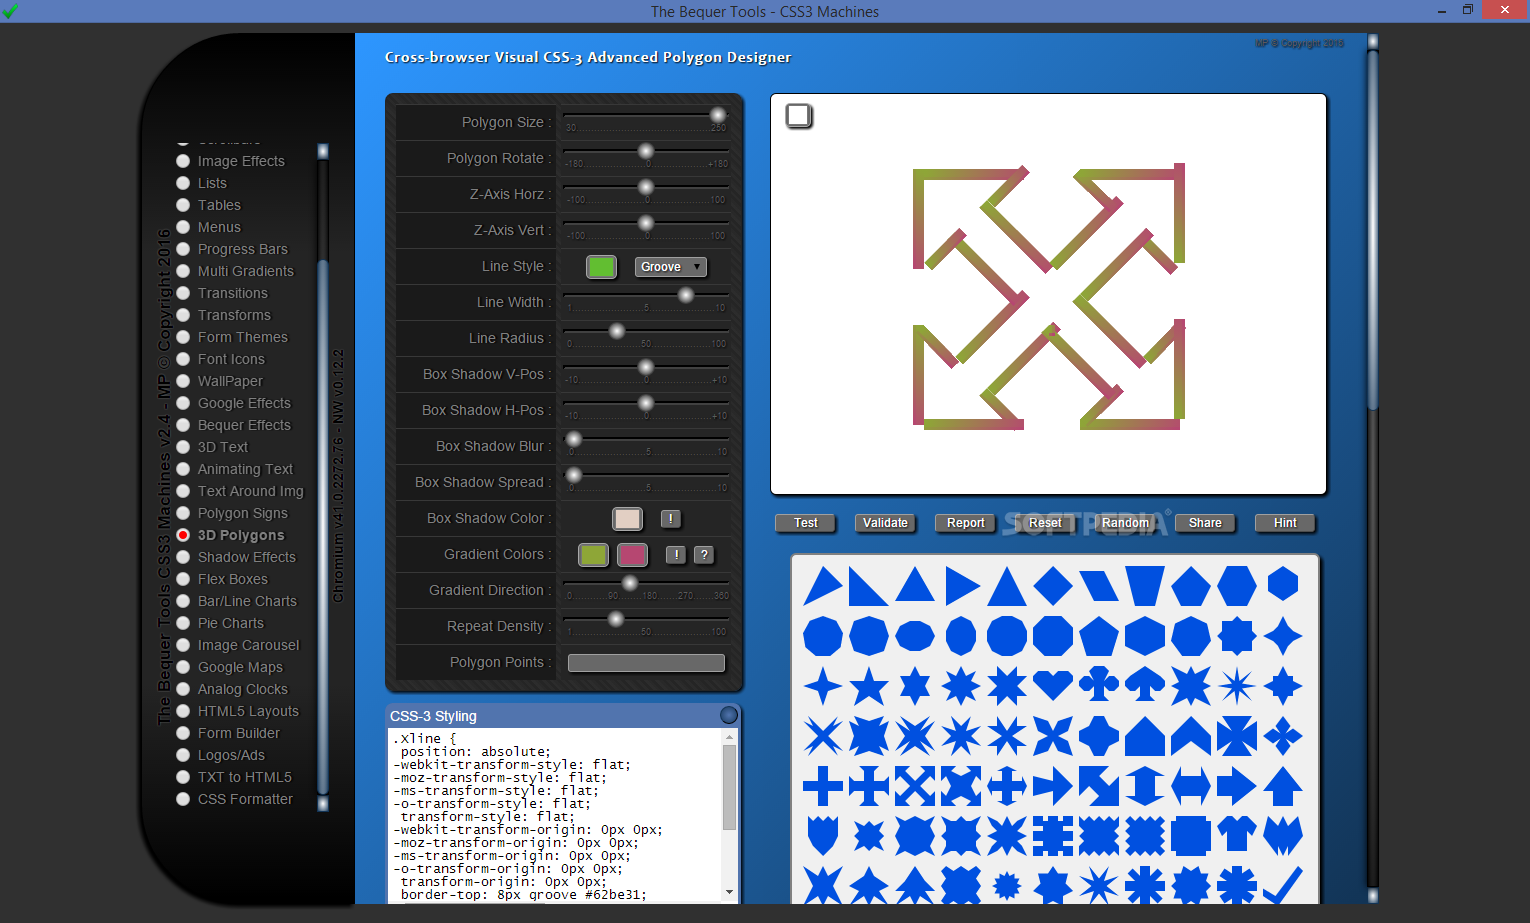Open Multi Gradients in the sidebar
Viewport: 1530px width, 923px height.
click(246, 271)
